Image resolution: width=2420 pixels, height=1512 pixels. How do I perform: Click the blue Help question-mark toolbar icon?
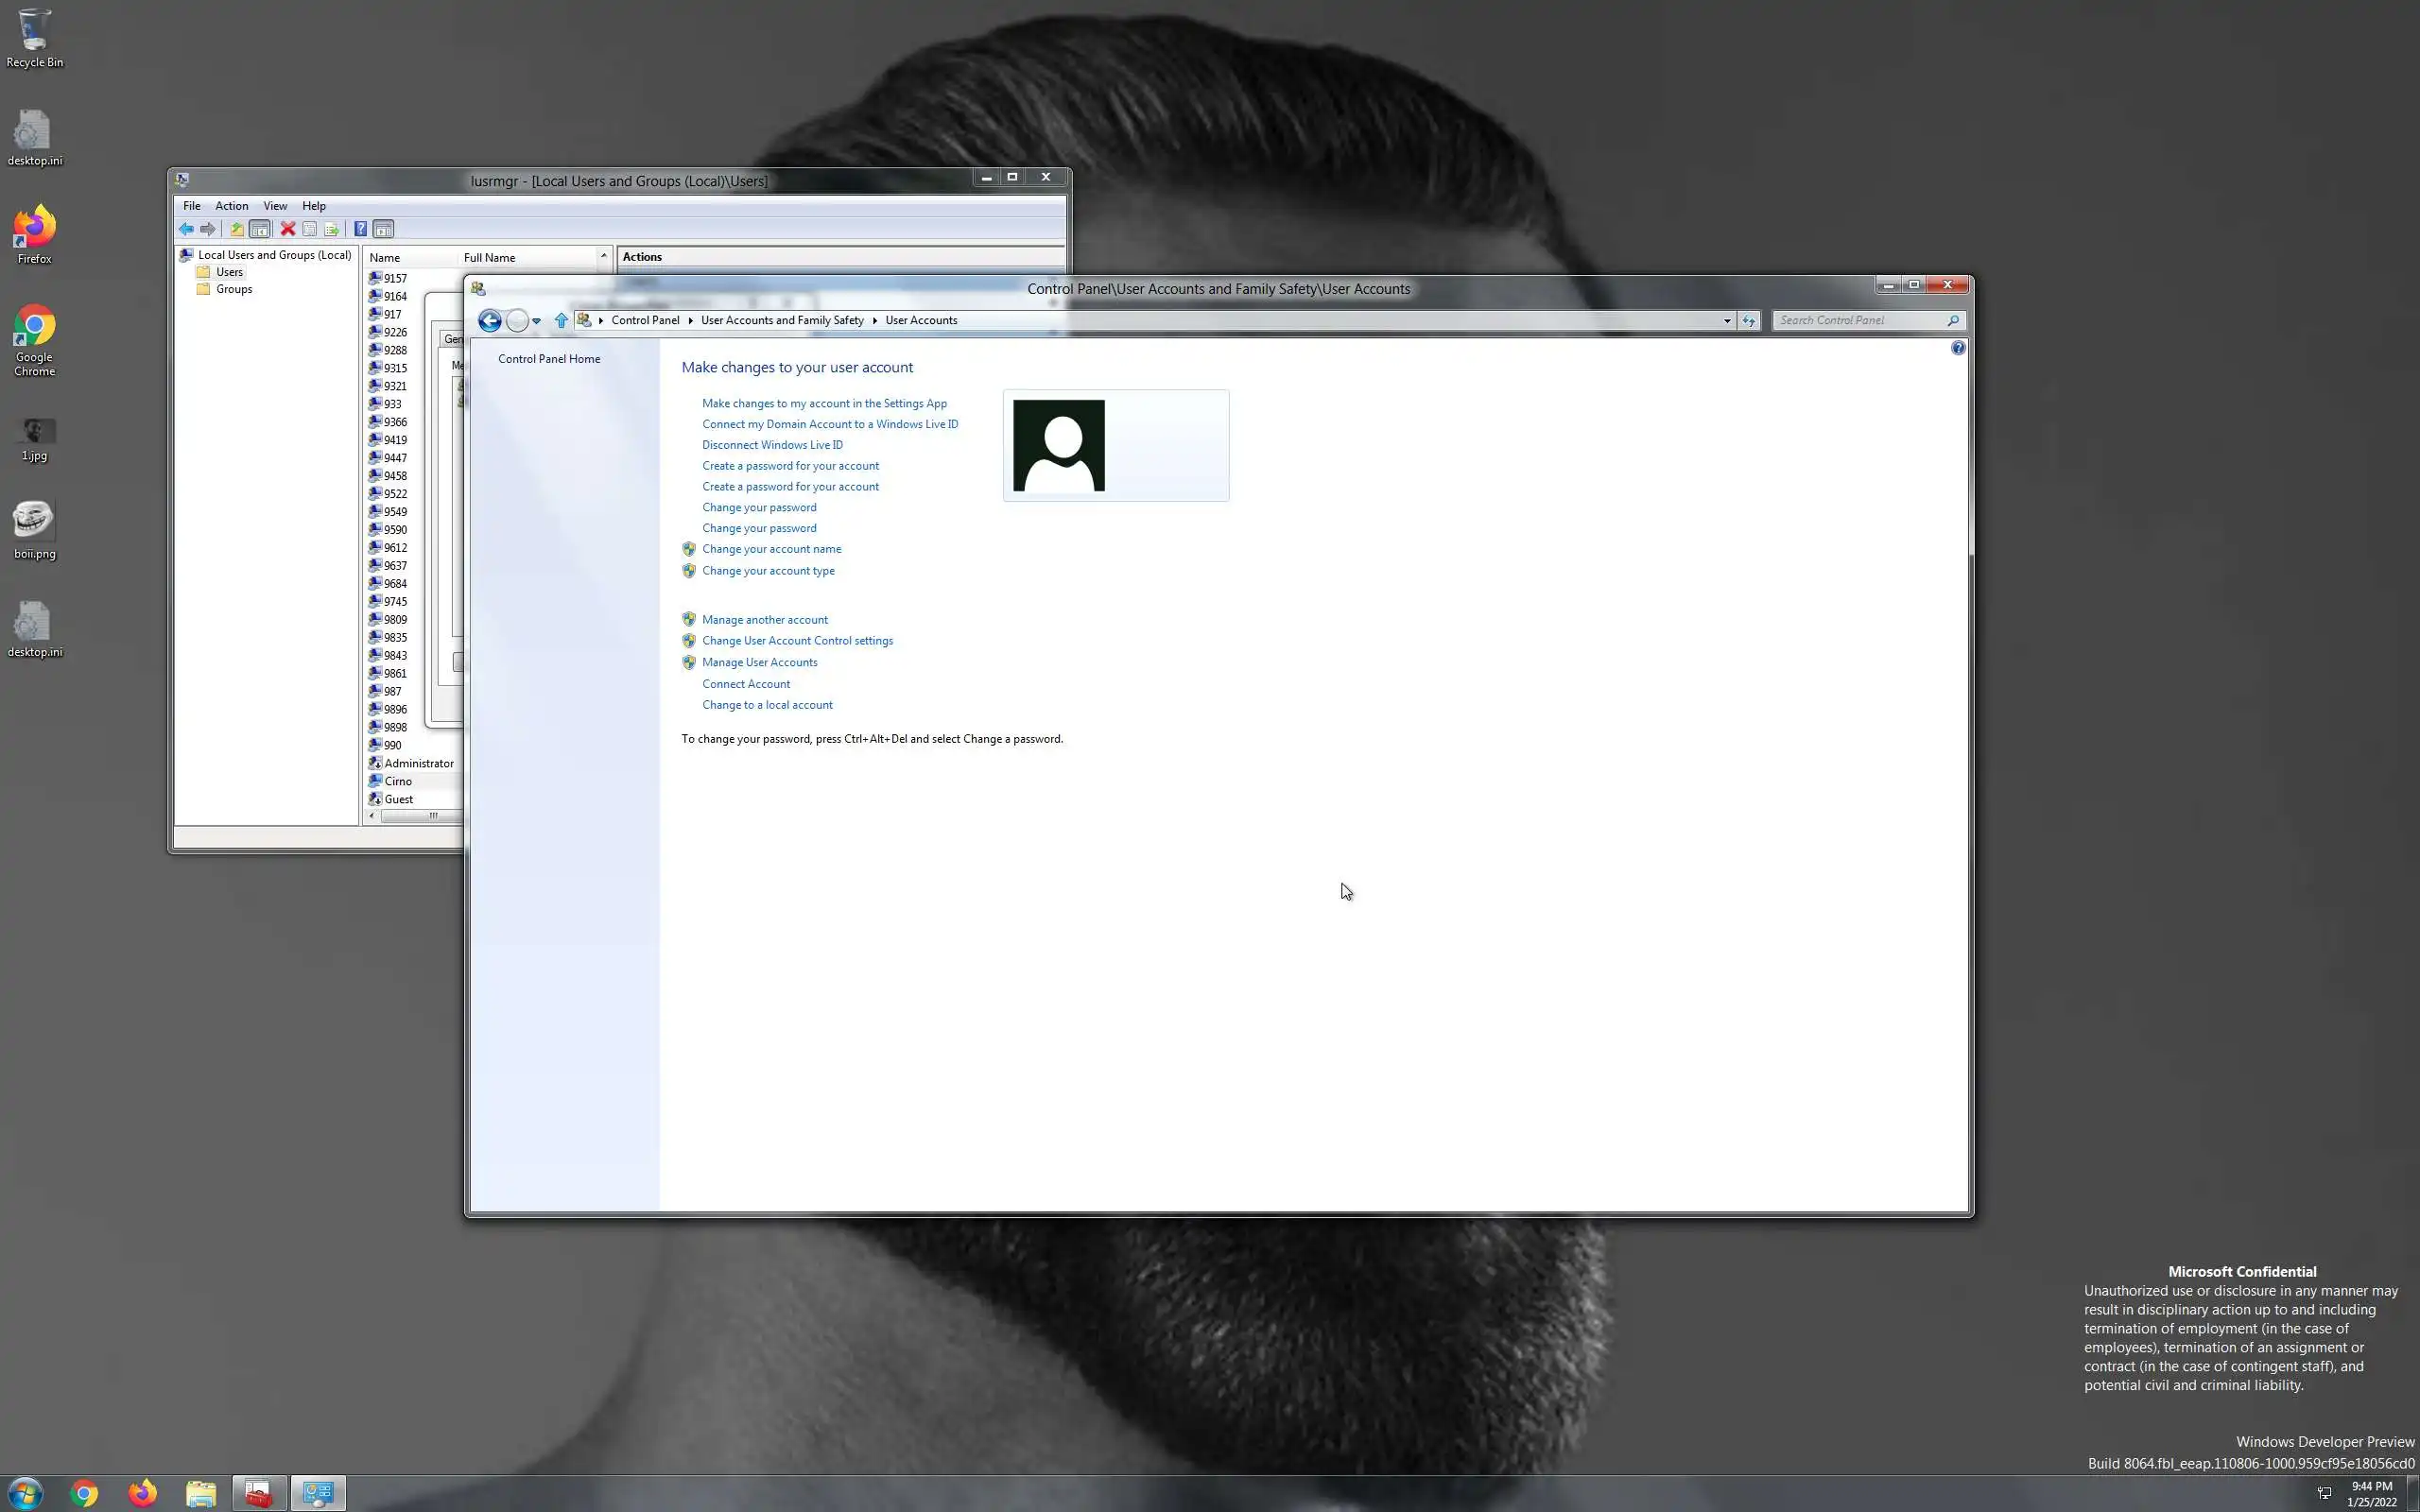(360, 229)
